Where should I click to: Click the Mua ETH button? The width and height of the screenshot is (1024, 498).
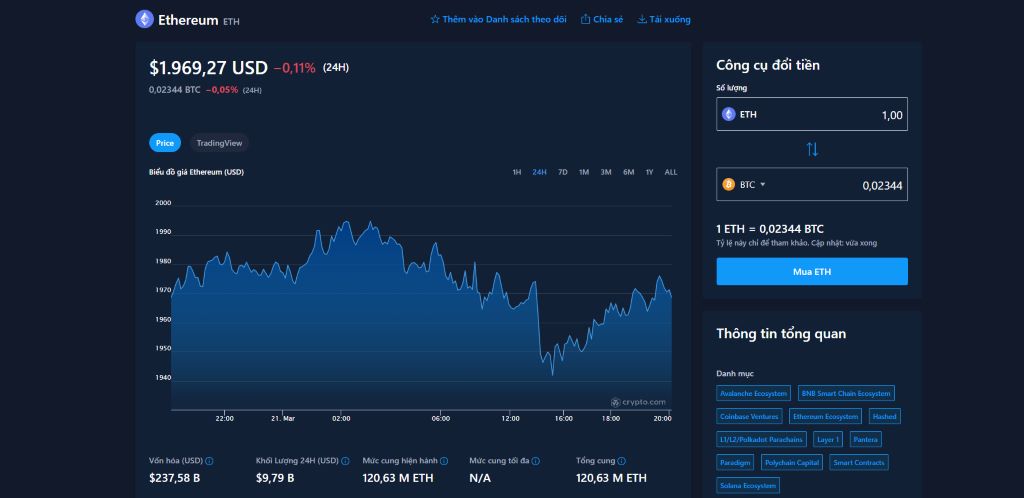pyautogui.click(x=812, y=272)
